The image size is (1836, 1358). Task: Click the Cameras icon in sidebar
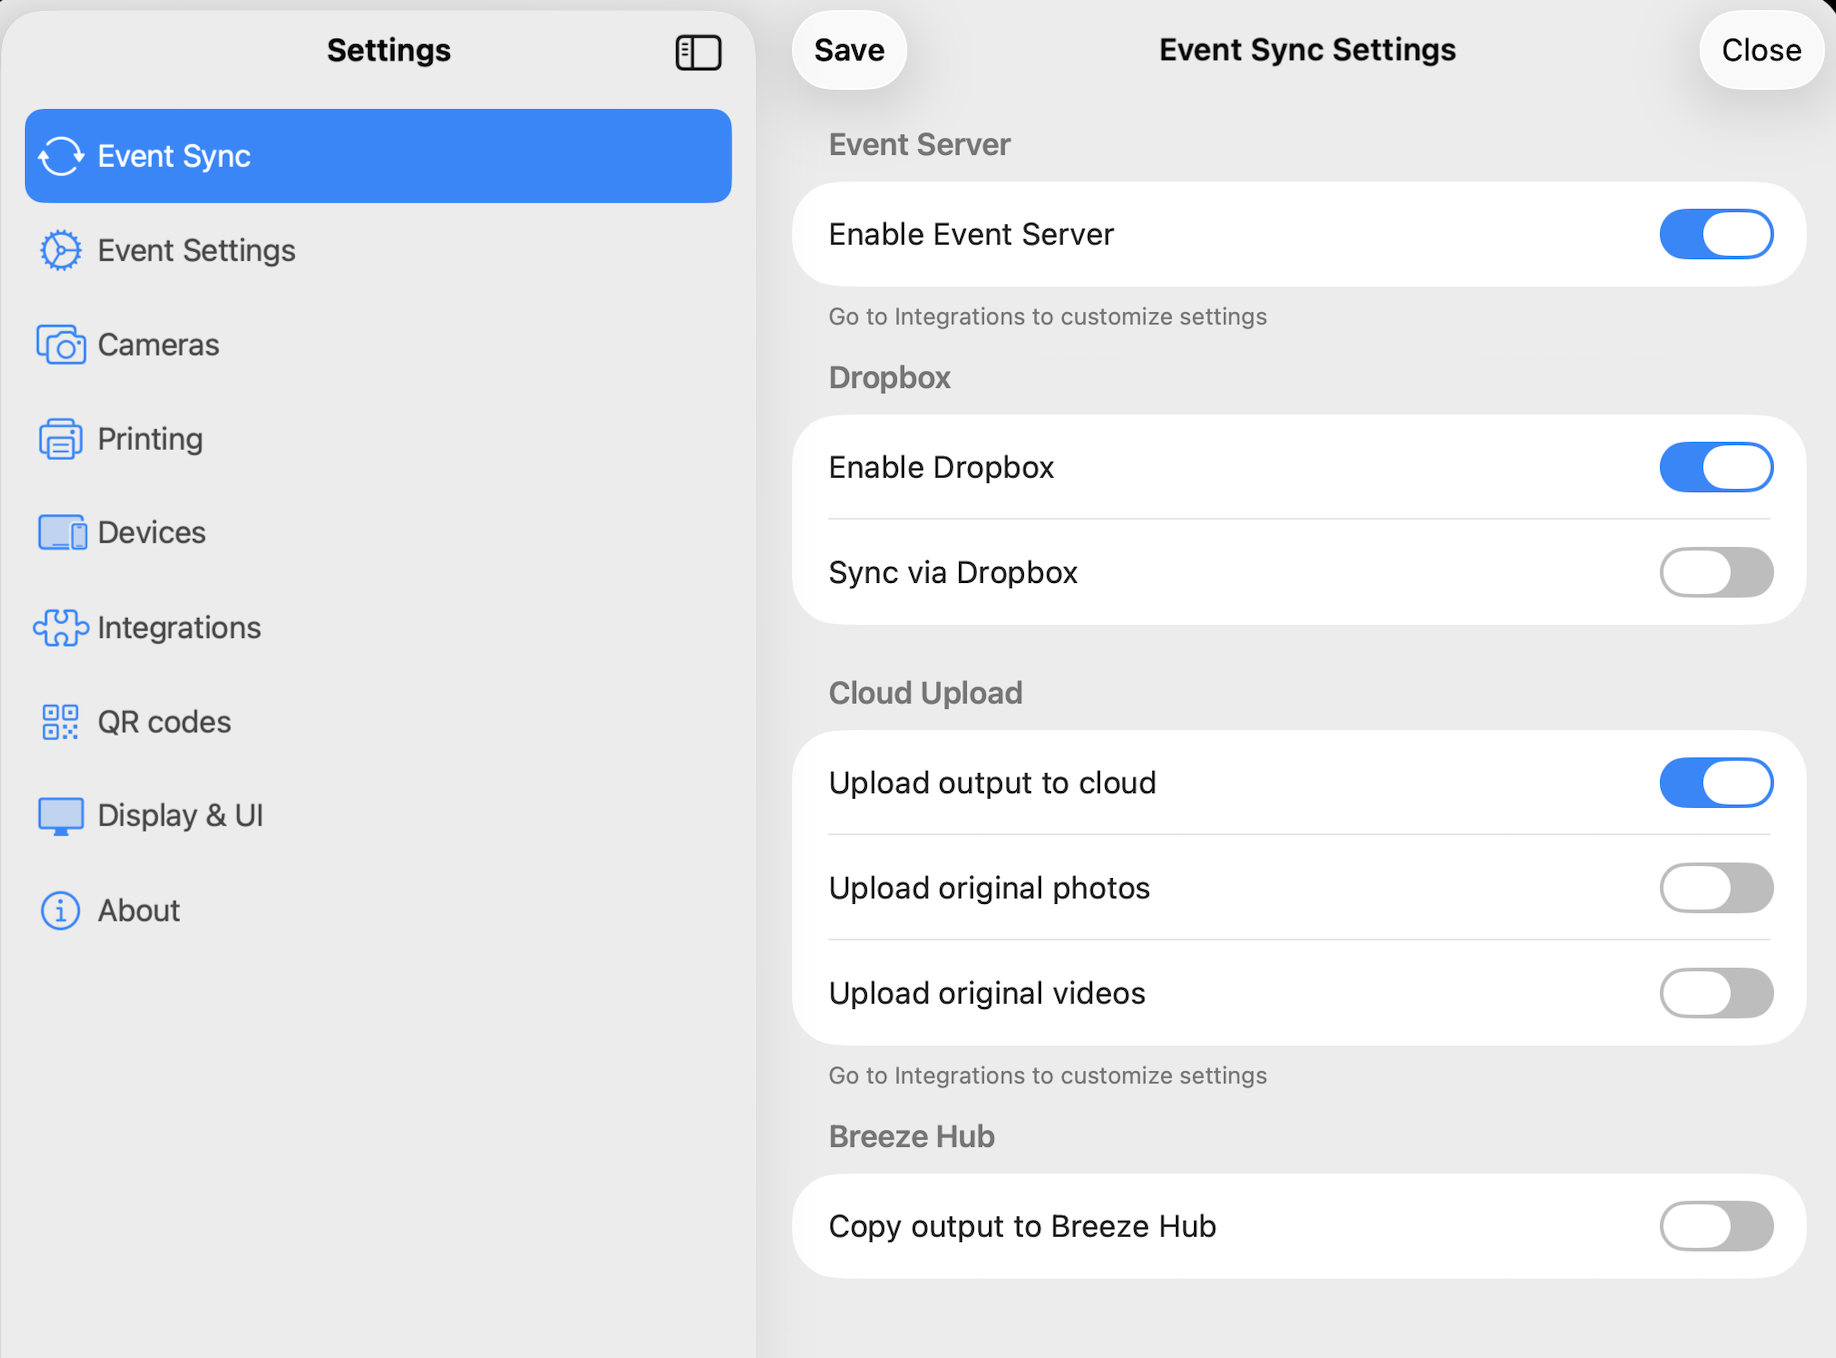coord(61,345)
